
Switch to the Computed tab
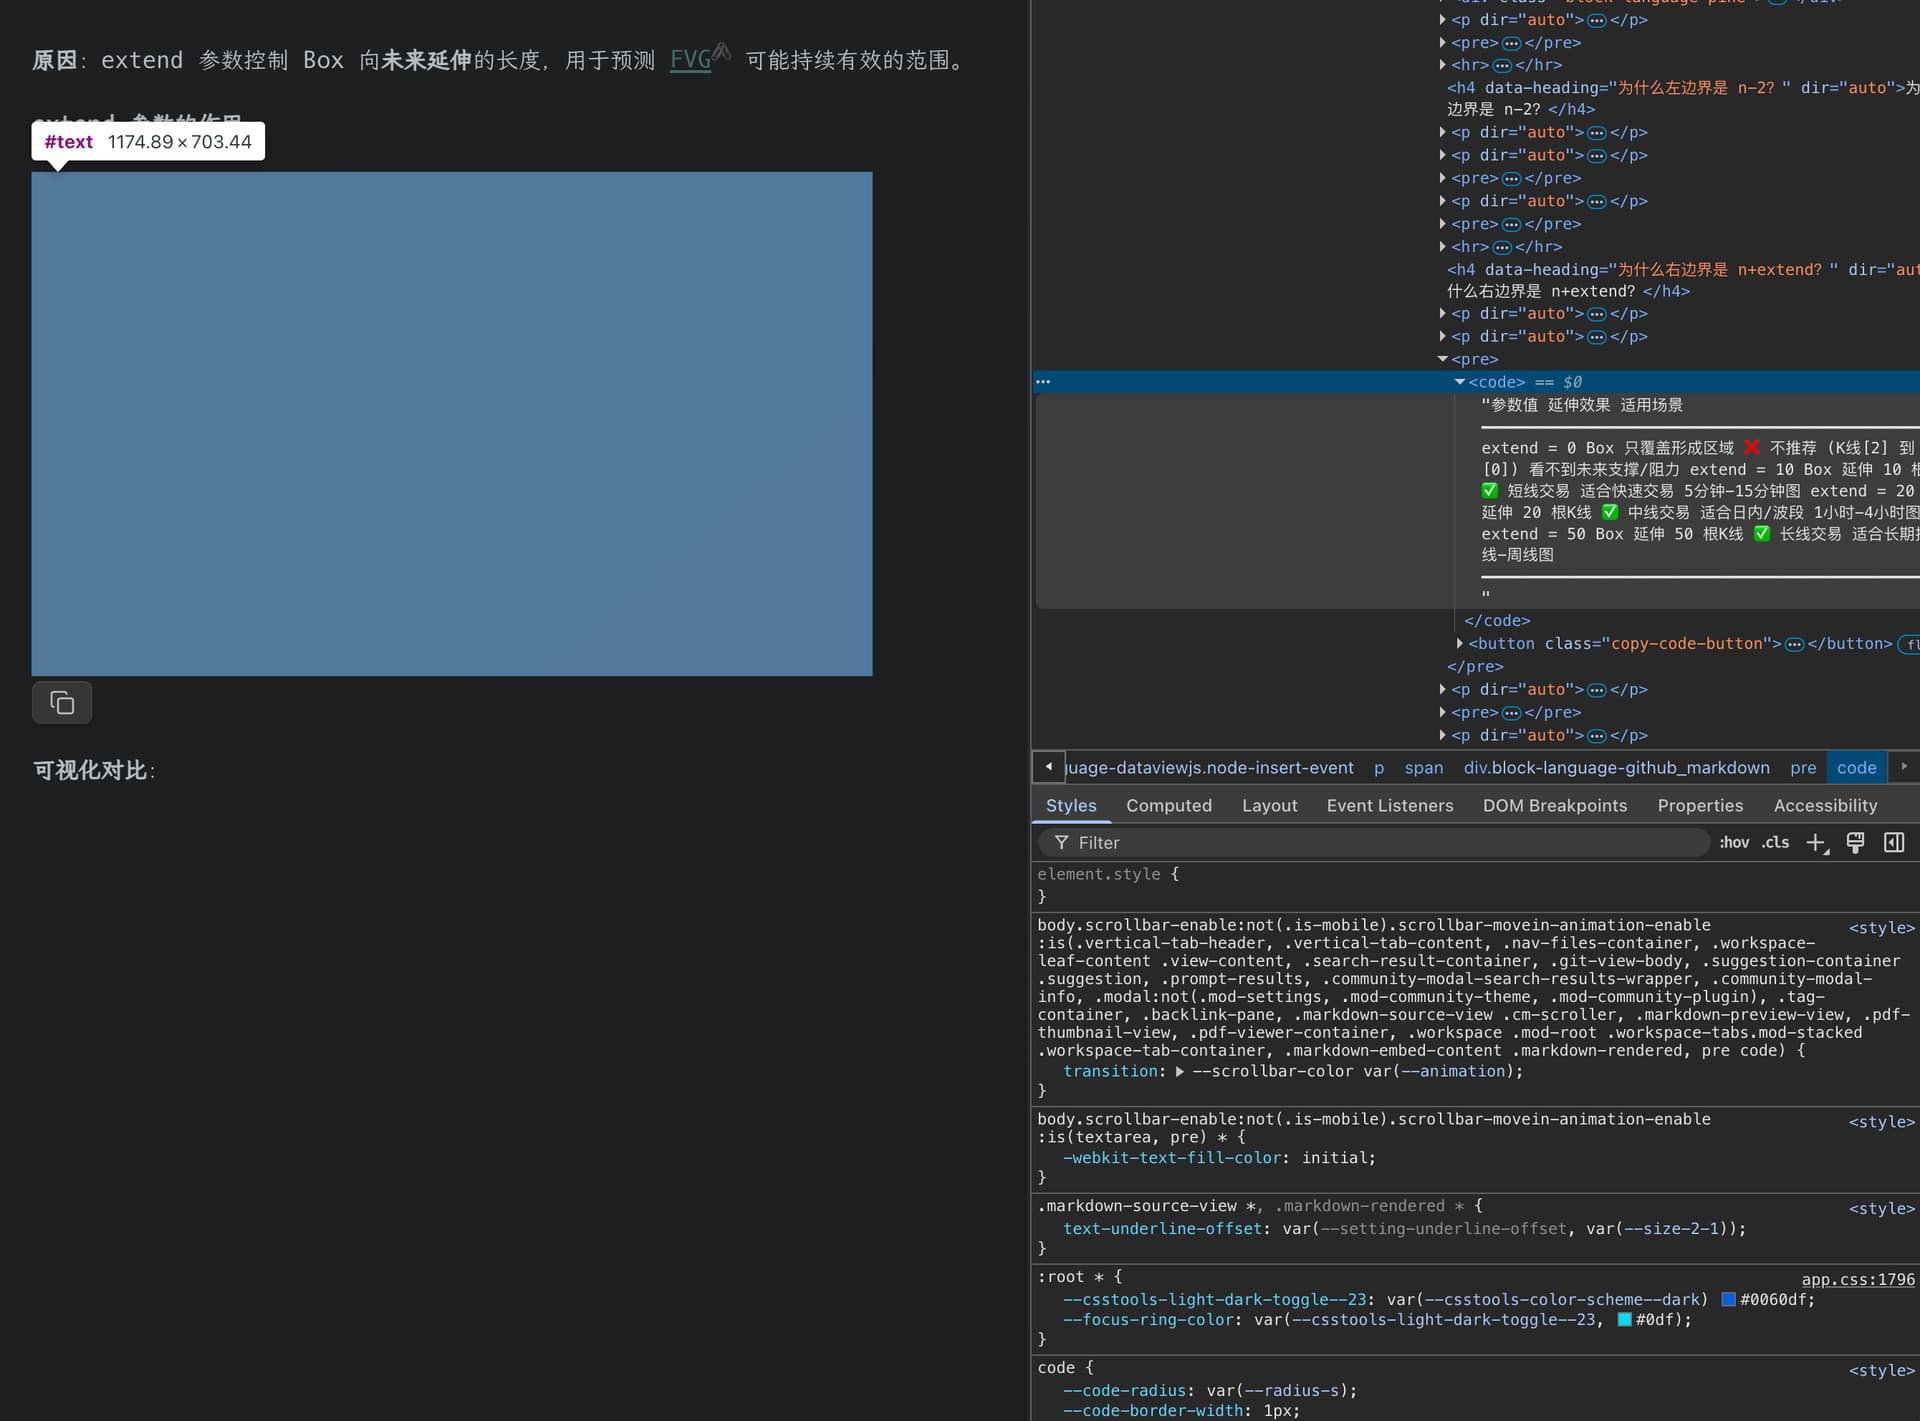coord(1168,806)
